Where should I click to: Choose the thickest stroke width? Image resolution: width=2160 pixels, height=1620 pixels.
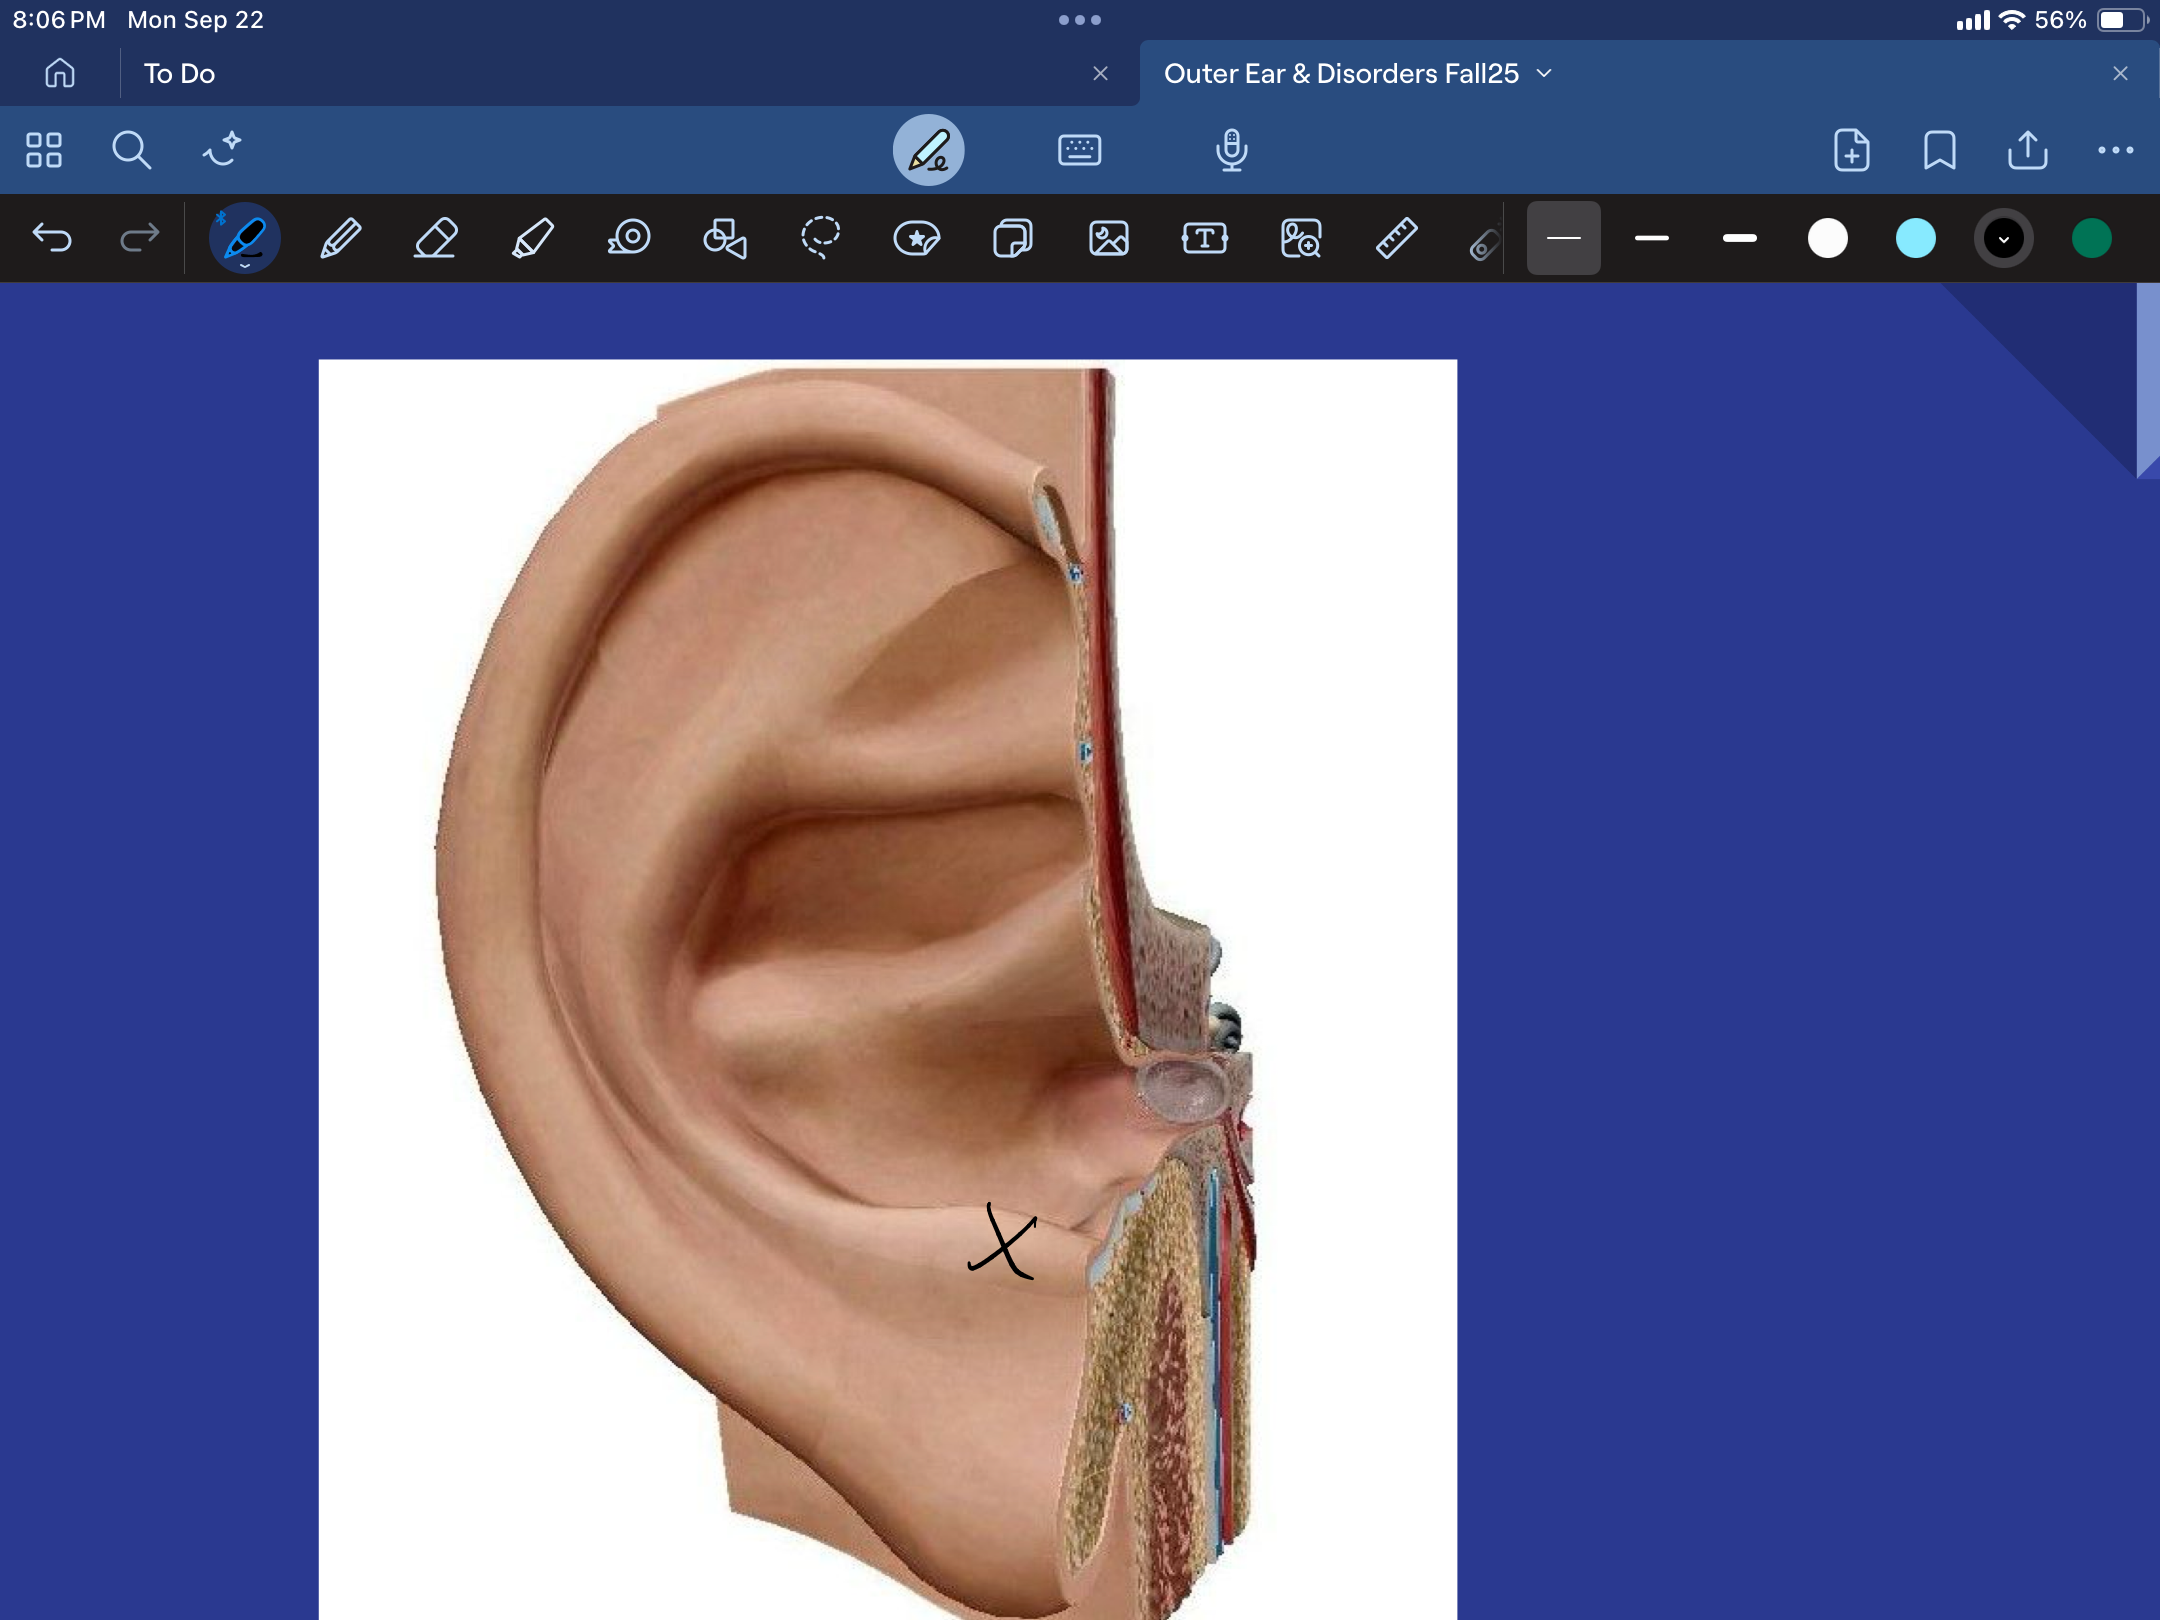[1740, 239]
